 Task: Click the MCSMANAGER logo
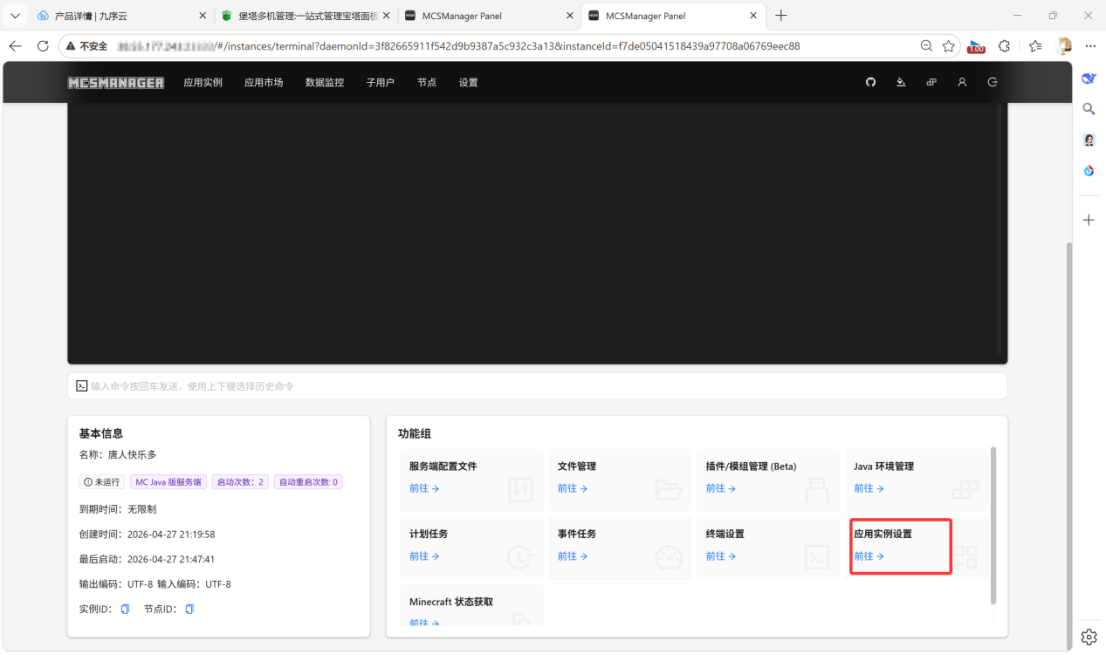tap(116, 82)
